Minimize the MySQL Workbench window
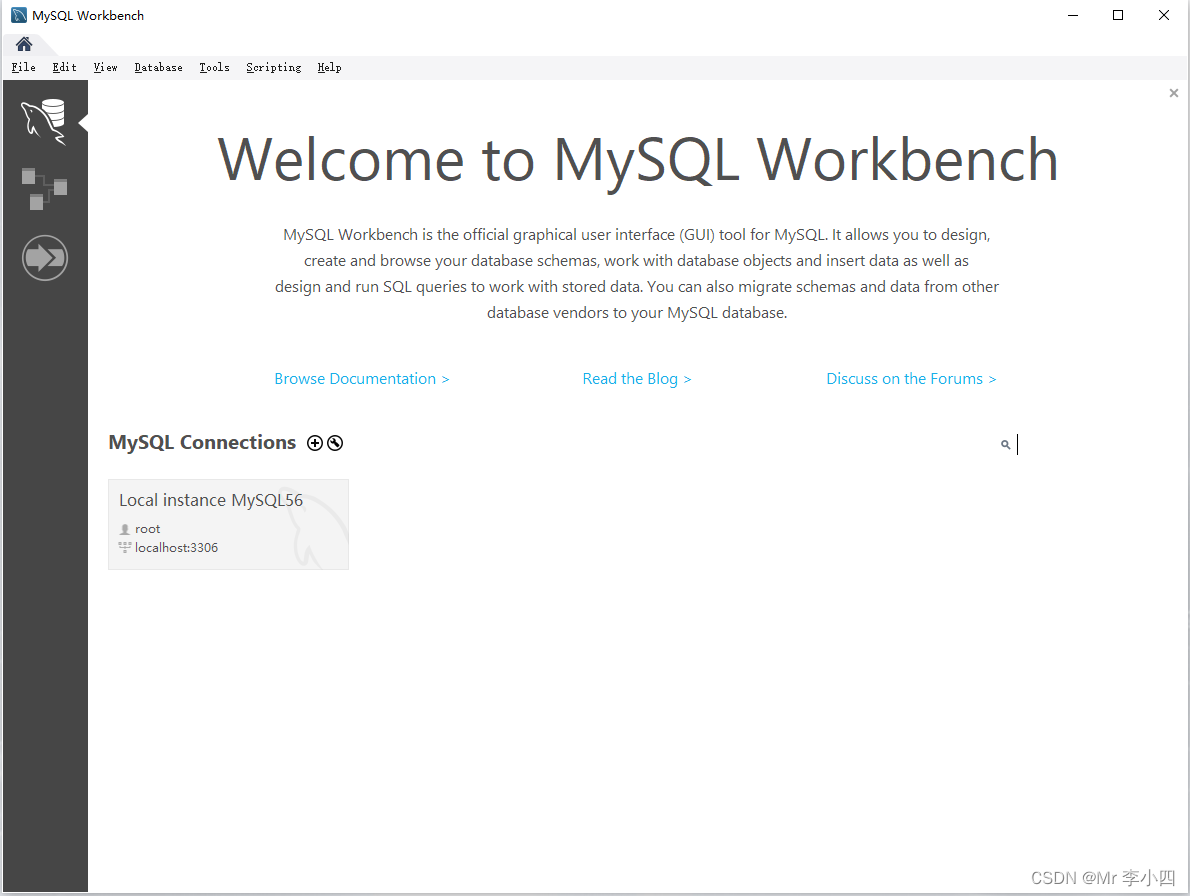 click(1072, 15)
